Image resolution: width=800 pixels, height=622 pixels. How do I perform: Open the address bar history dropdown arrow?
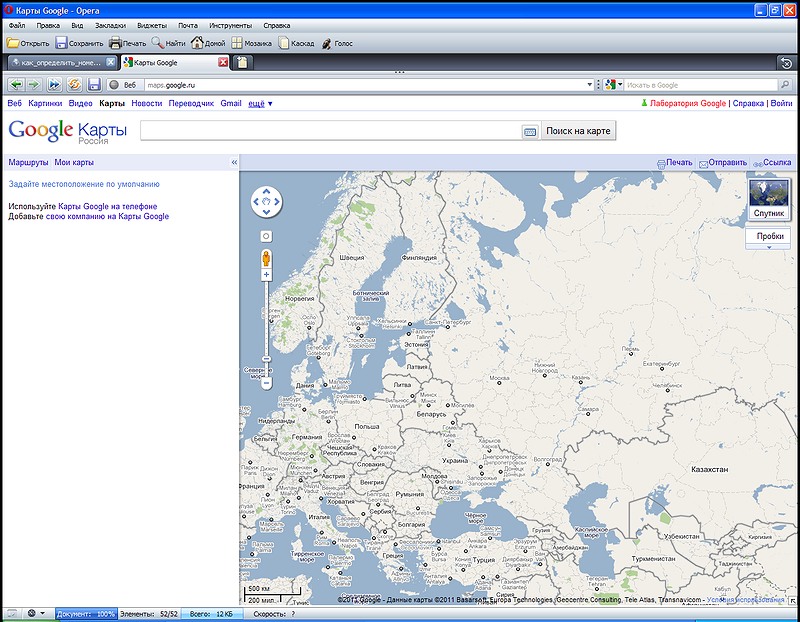590,85
